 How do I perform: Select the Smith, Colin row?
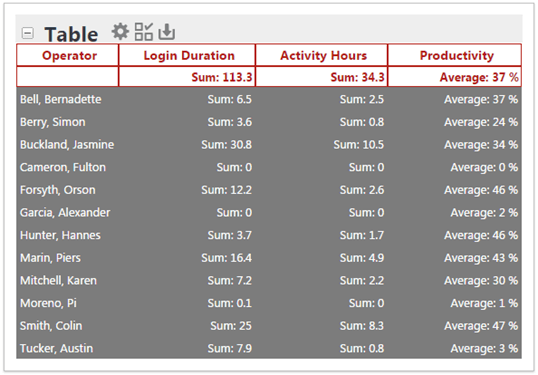(269, 326)
